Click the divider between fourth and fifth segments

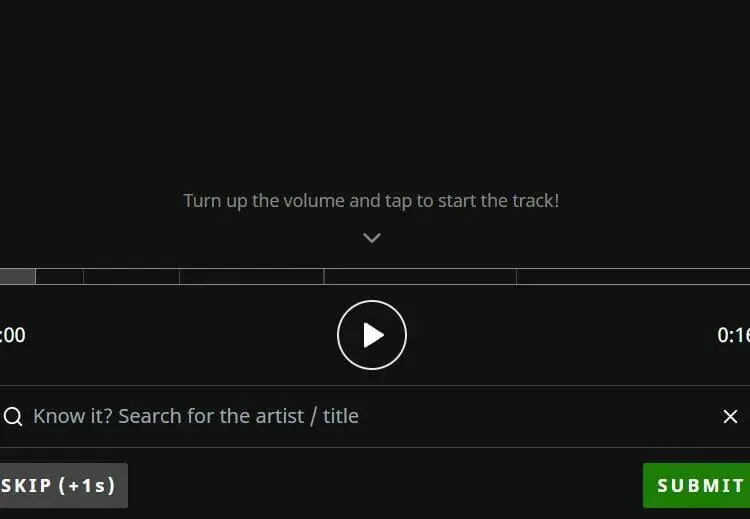tap(324, 276)
